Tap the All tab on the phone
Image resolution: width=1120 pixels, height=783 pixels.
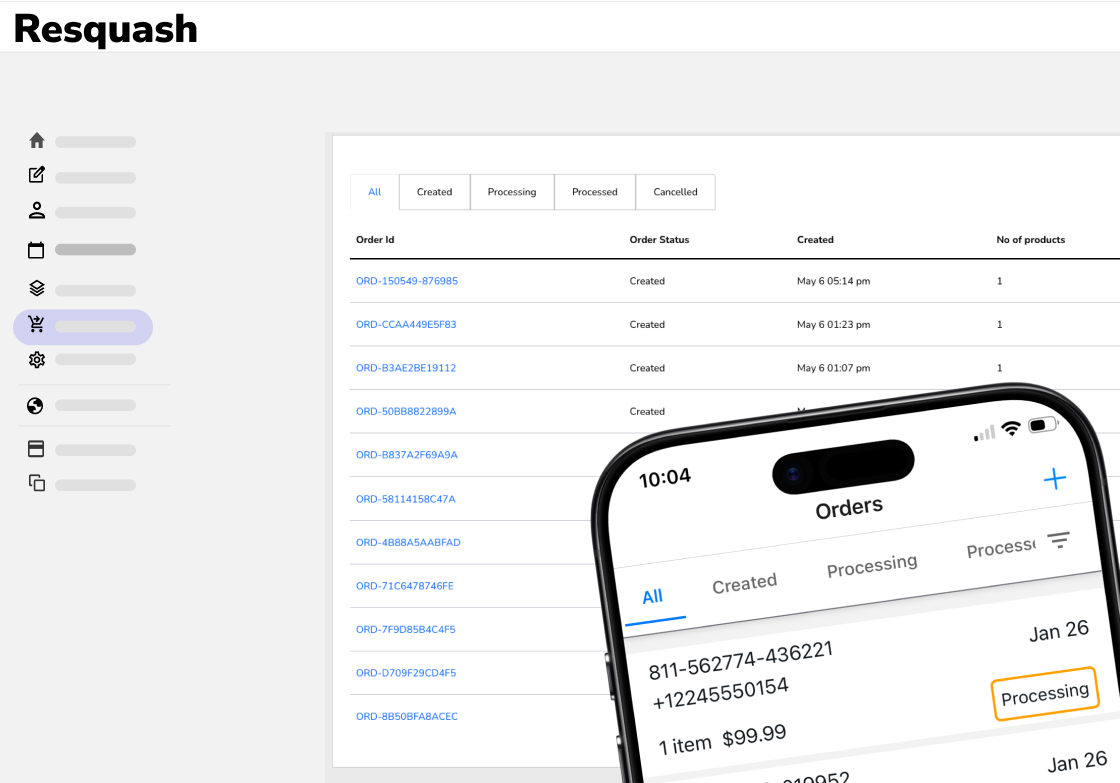tap(652, 597)
